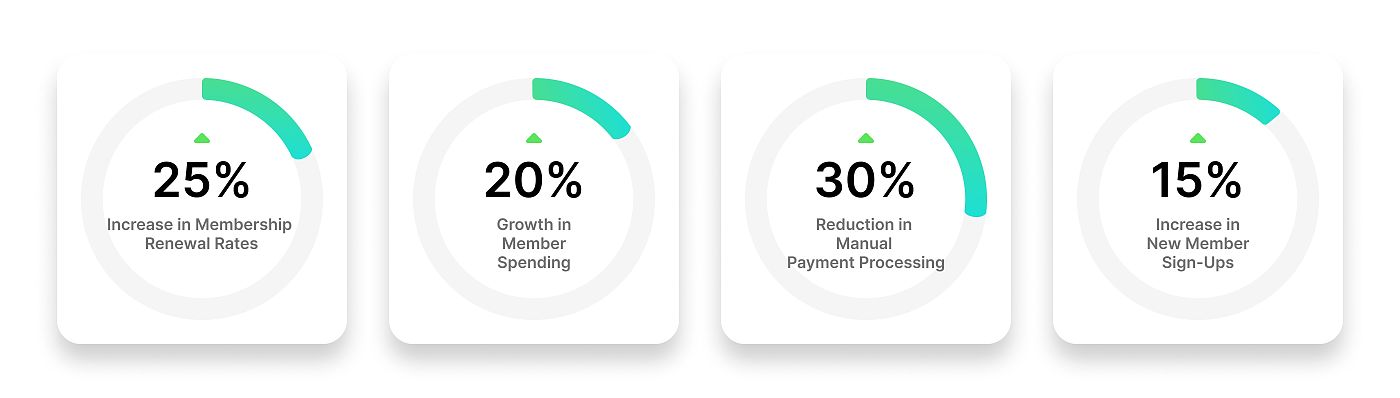
Task: Click the green up-arrow above 20%
Action: tap(534, 138)
